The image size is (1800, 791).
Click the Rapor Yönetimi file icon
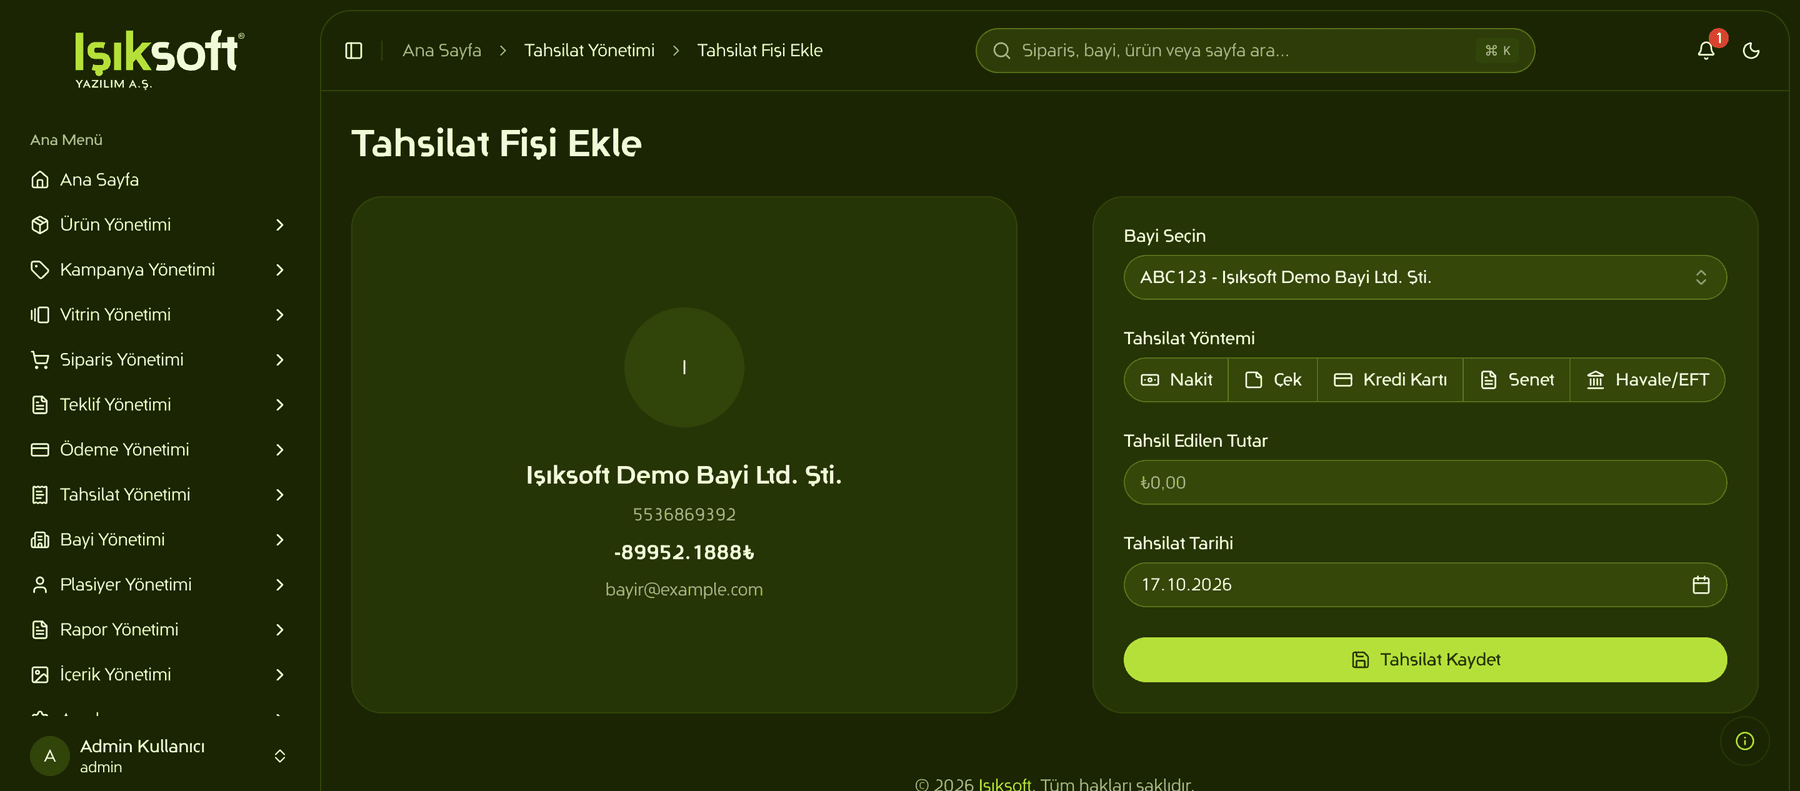(x=40, y=630)
